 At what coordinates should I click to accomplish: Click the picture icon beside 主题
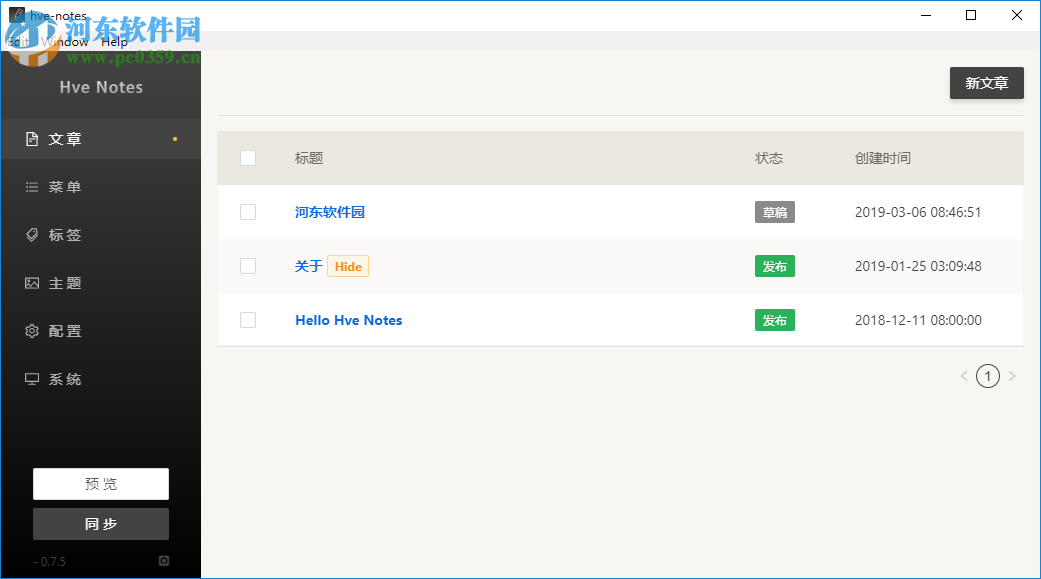click(32, 283)
